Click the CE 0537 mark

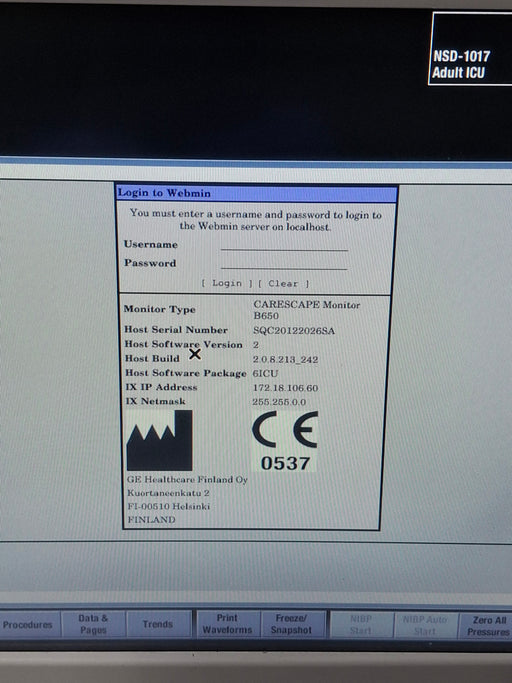click(285, 441)
